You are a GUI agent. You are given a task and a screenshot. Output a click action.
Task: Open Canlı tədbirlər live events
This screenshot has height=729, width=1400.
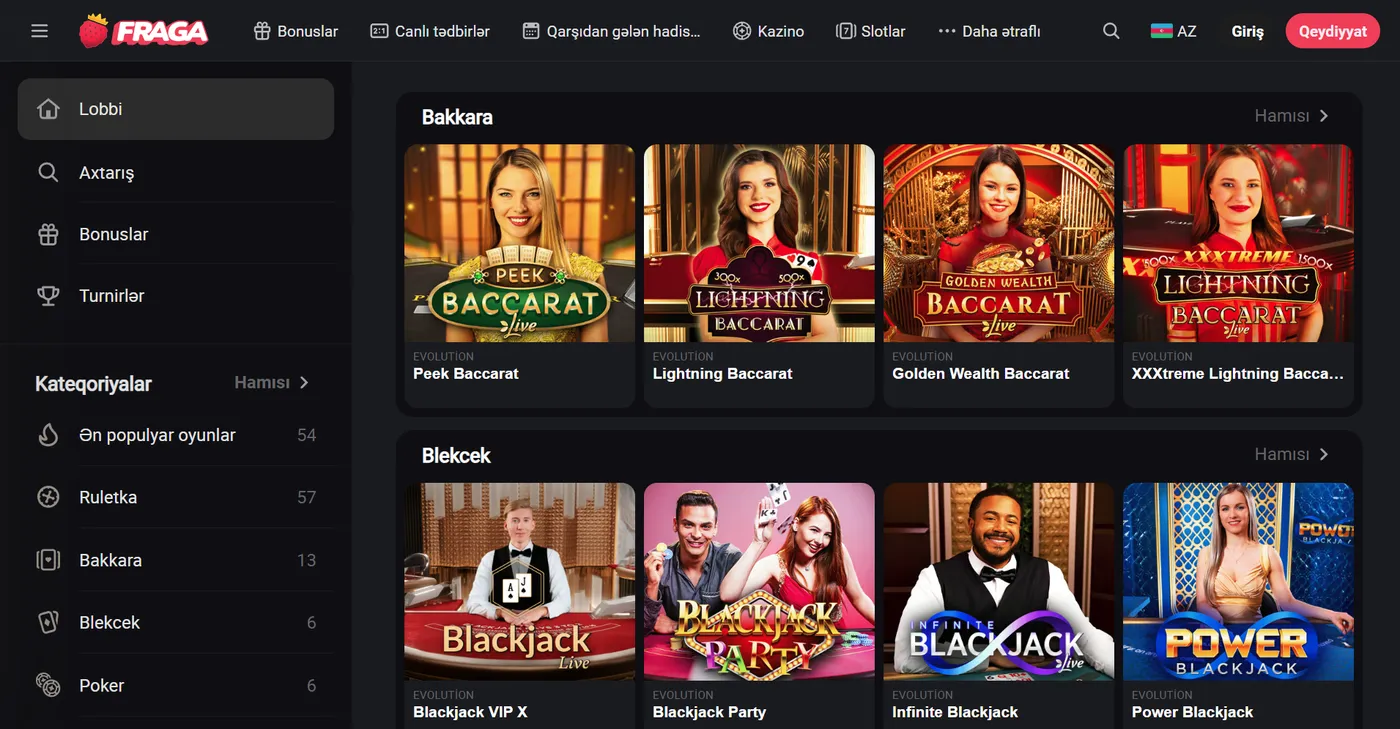pos(430,31)
